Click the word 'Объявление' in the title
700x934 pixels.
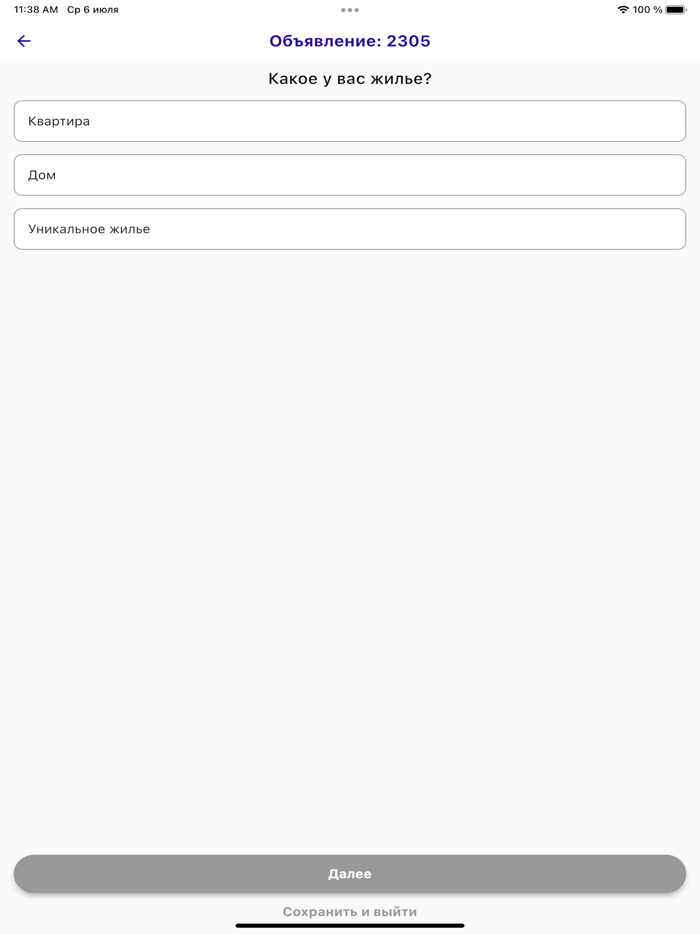[x=324, y=41]
